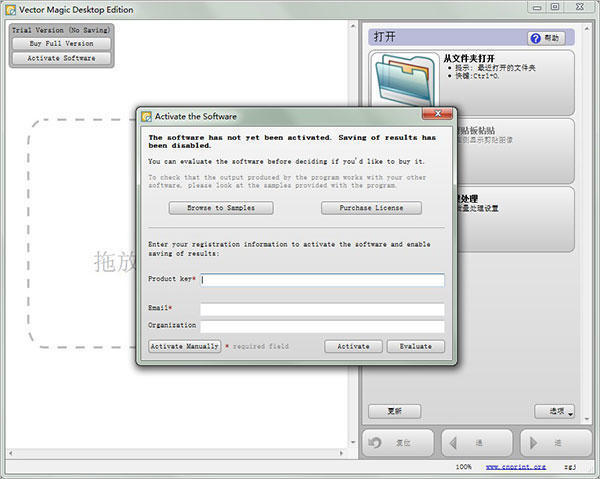Open the www.cnprint.org link
This screenshot has height=479, width=600.
click(x=517, y=467)
